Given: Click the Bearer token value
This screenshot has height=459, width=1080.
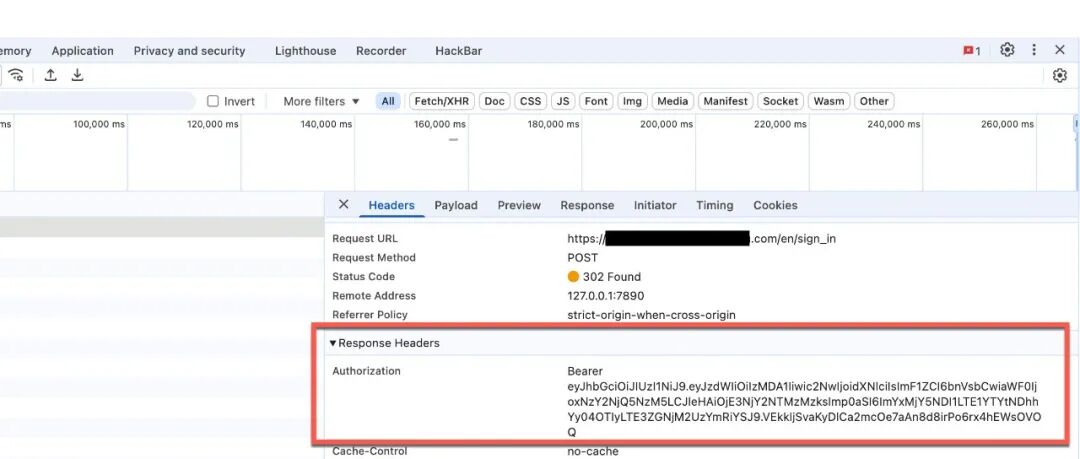Looking at the screenshot, I should [x=803, y=402].
